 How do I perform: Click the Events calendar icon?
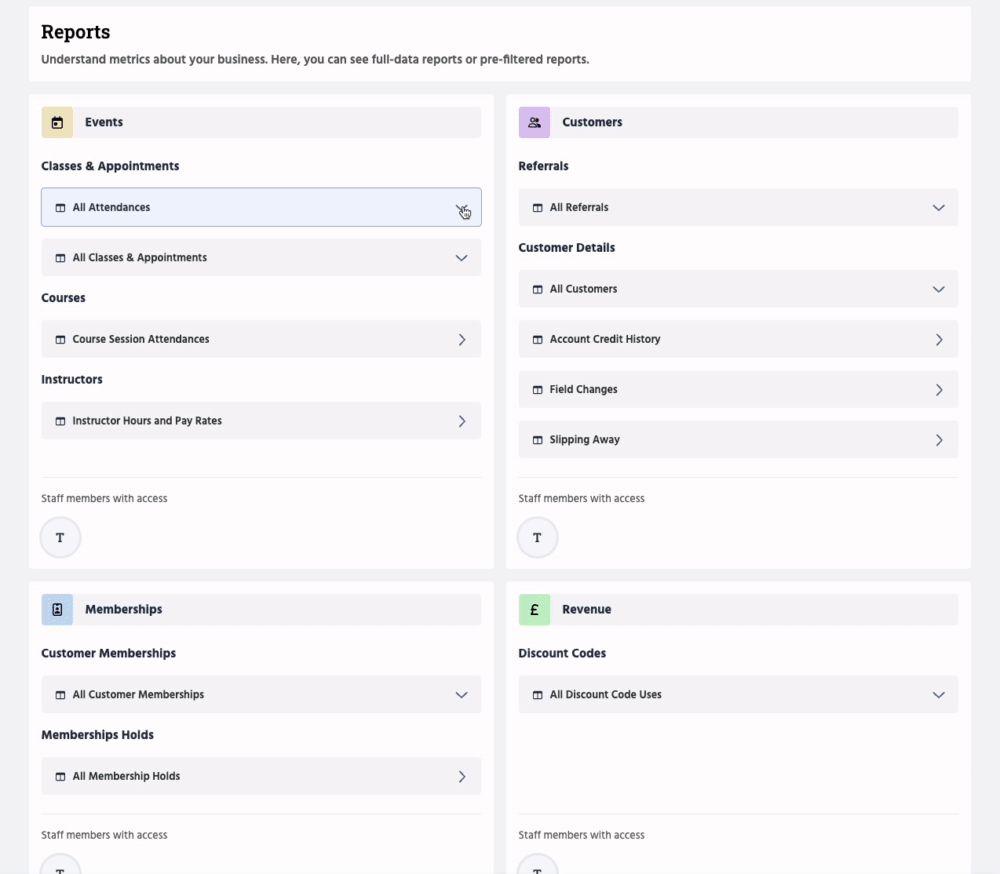pos(57,122)
